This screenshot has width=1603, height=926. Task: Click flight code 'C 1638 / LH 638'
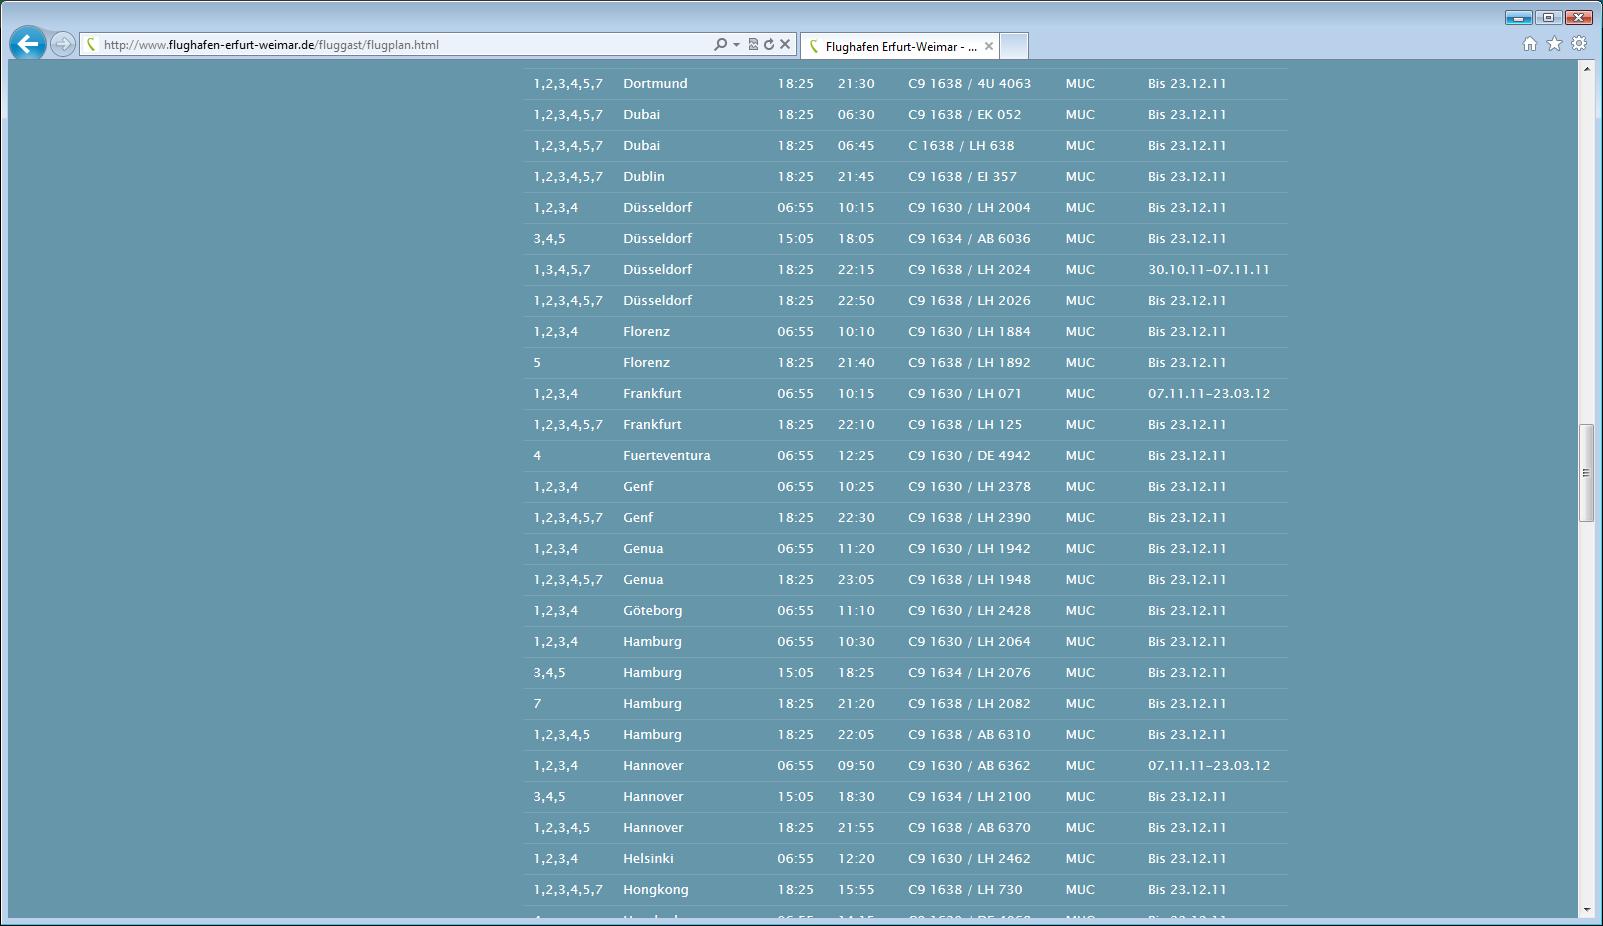[x=961, y=146]
